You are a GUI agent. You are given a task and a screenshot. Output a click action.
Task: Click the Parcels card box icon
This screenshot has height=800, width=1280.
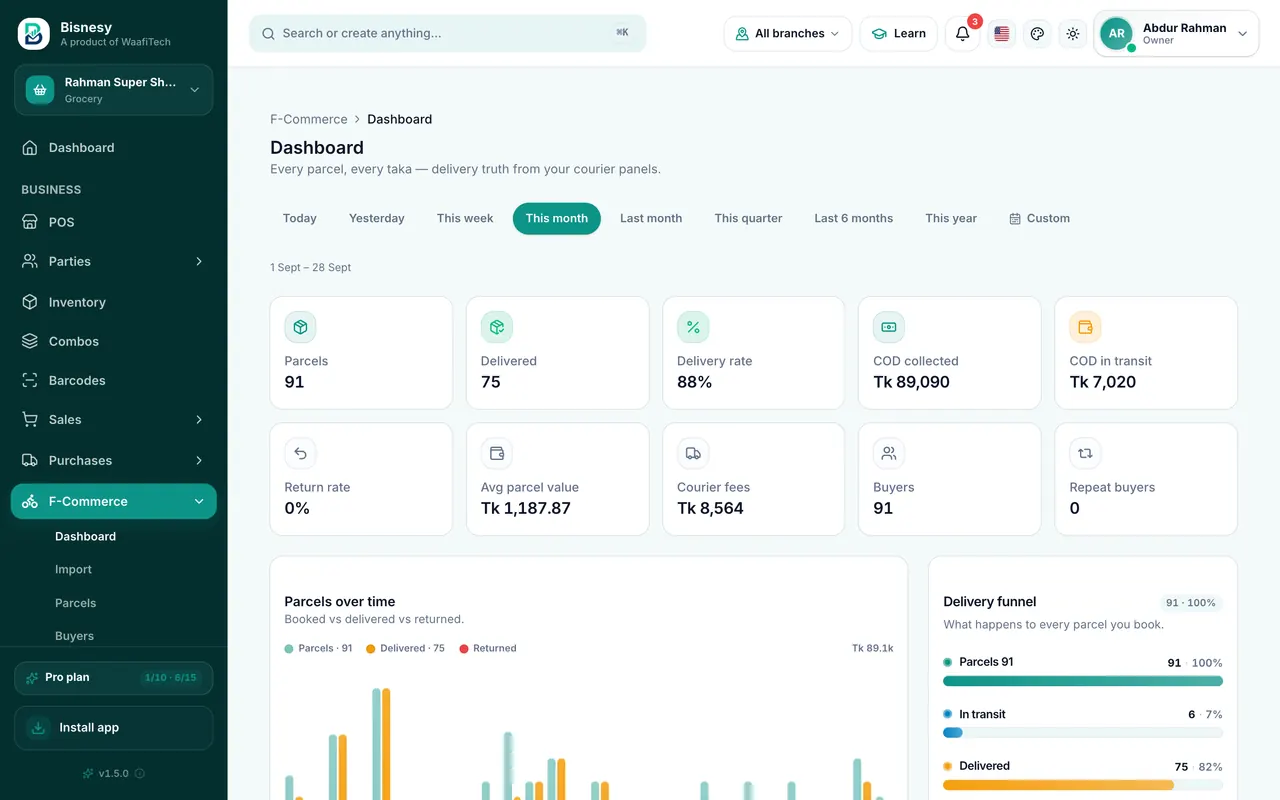pyautogui.click(x=300, y=327)
